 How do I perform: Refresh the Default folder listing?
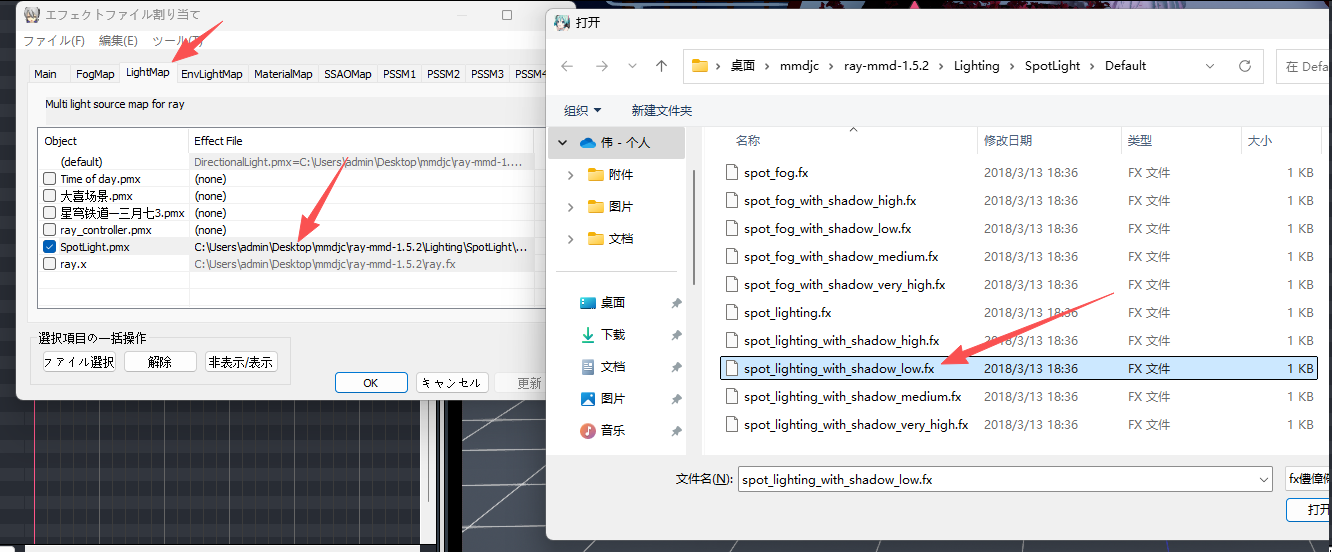tap(1245, 66)
